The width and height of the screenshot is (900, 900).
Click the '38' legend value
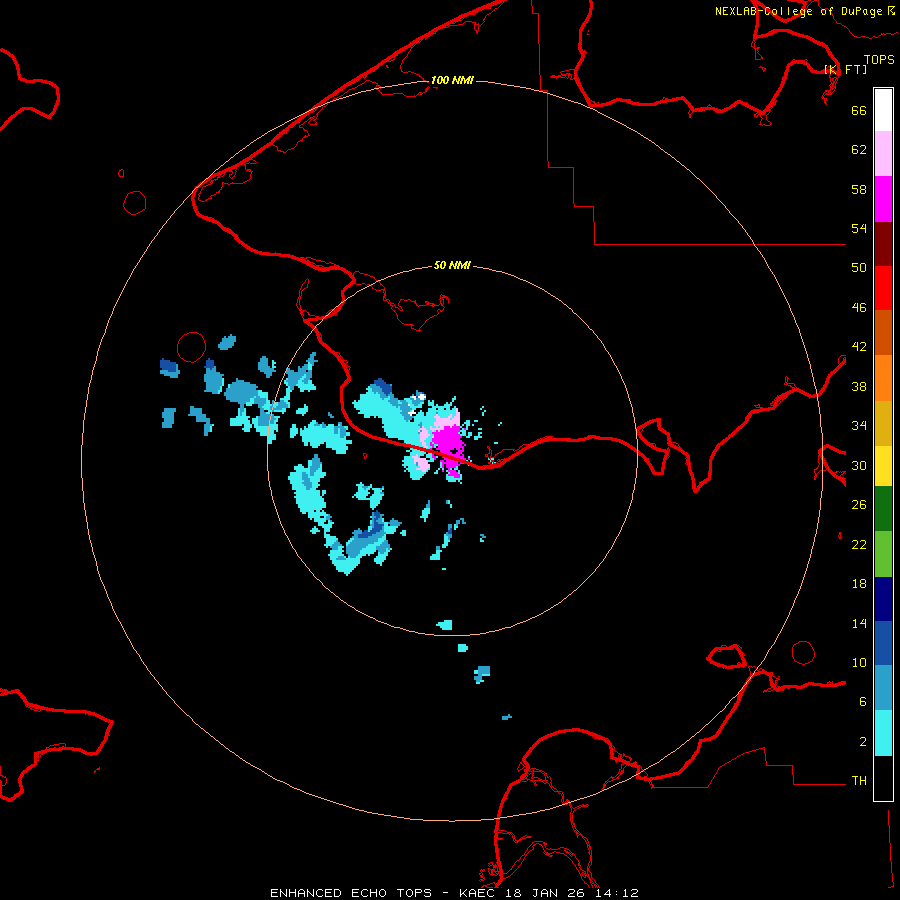859,386
